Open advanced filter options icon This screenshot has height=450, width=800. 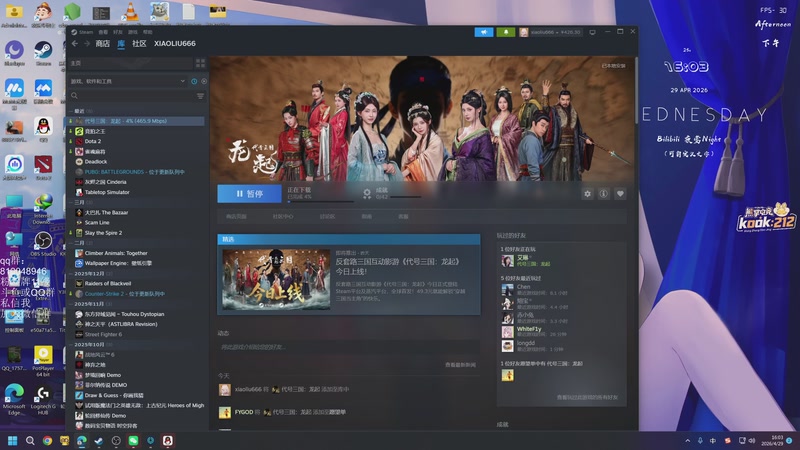[200, 96]
